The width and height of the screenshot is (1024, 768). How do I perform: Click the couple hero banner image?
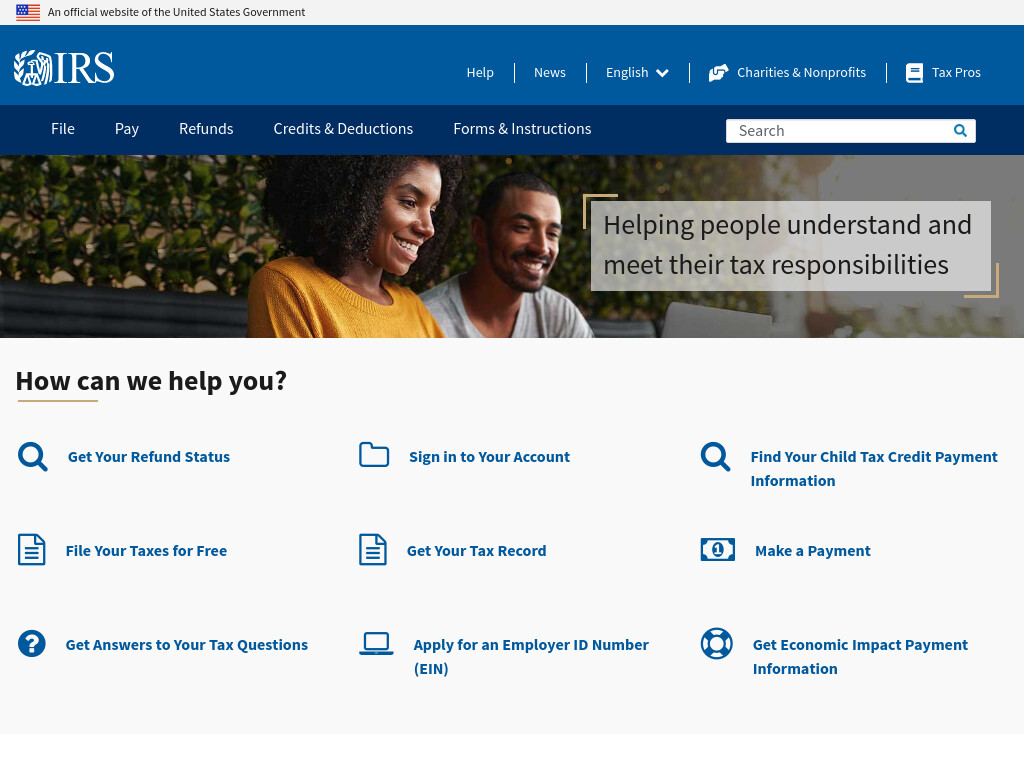tap(512, 246)
